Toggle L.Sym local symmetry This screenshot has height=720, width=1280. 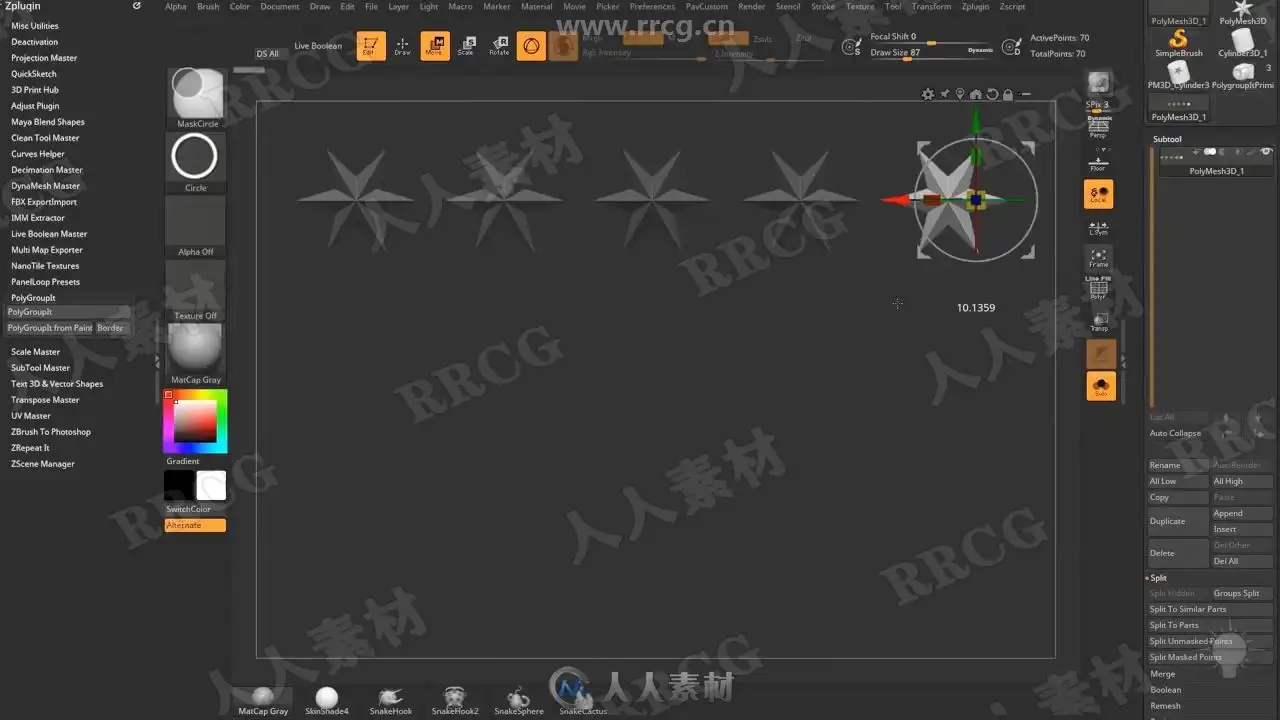coord(1099,228)
